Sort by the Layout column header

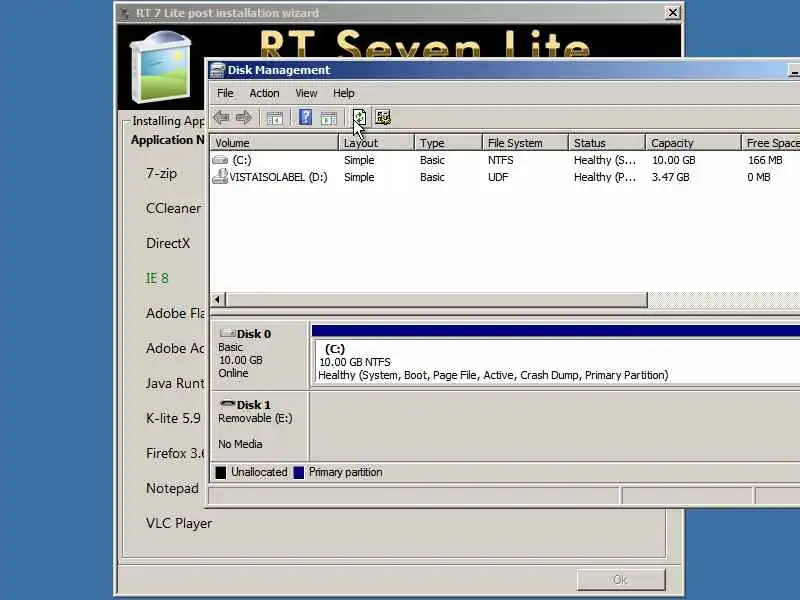(377, 143)
